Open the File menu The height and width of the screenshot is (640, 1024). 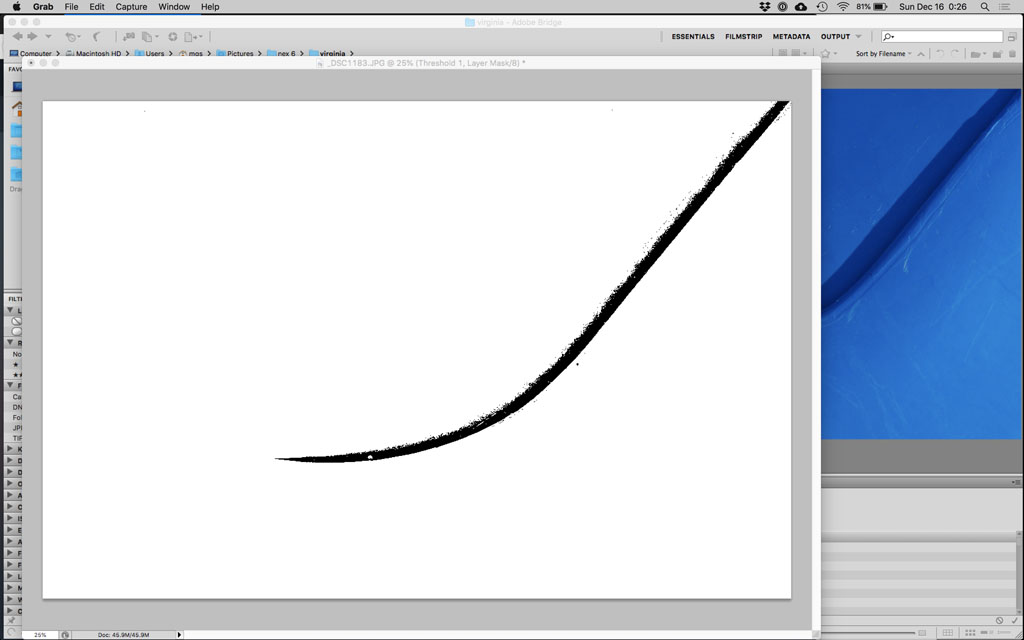tap(71, 7)
